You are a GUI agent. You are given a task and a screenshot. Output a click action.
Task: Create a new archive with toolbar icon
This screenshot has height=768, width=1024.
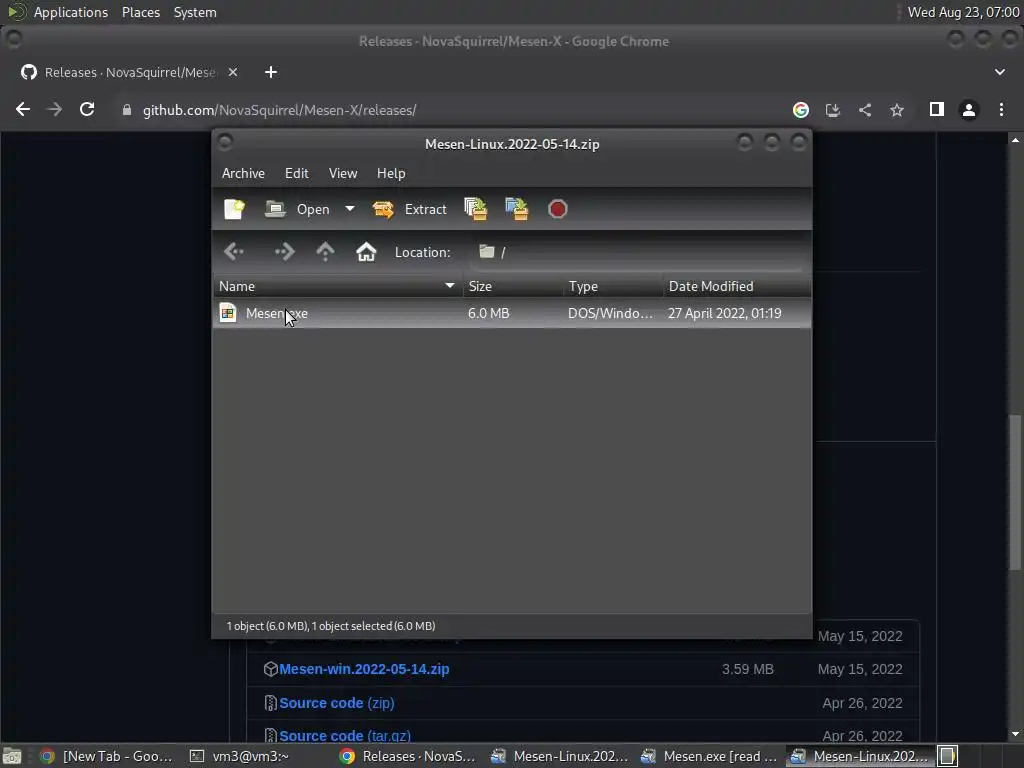coord(234,209)
